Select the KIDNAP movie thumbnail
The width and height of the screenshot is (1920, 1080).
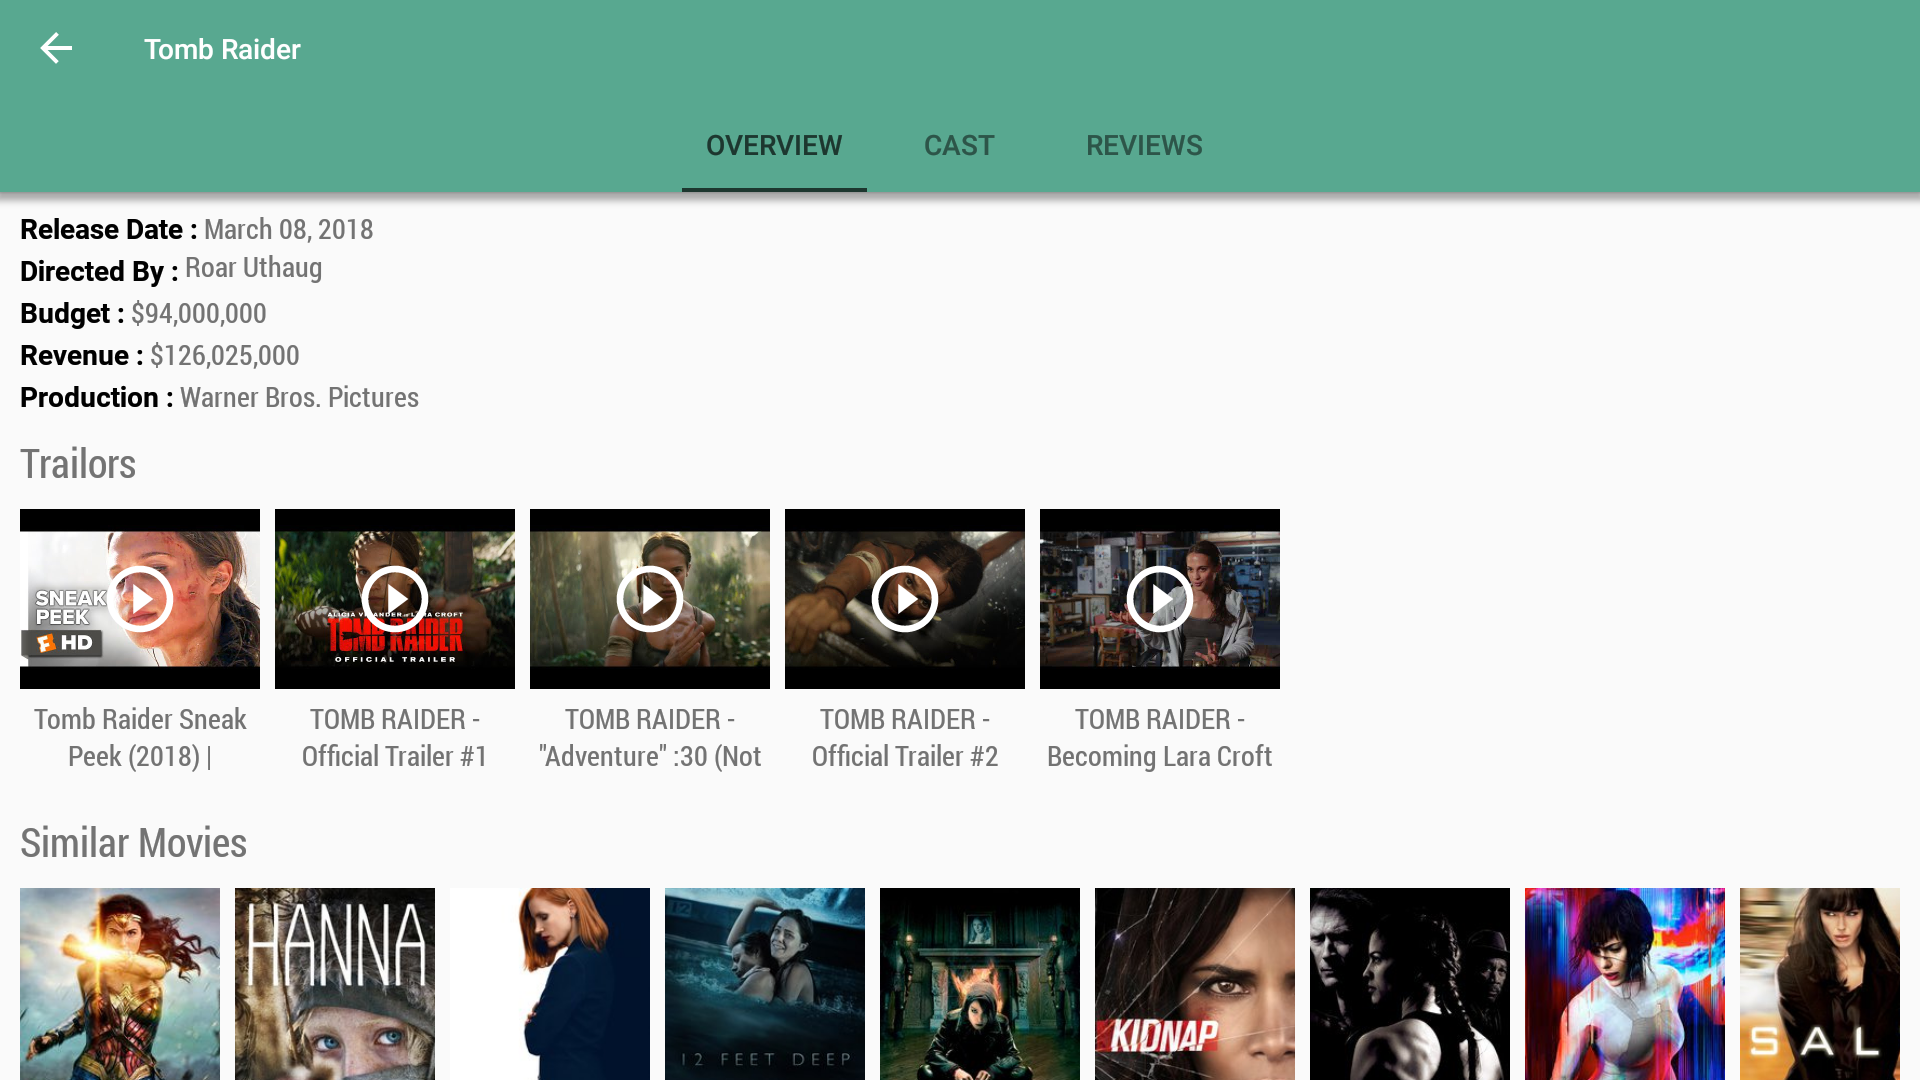[x=1194, y=984]
